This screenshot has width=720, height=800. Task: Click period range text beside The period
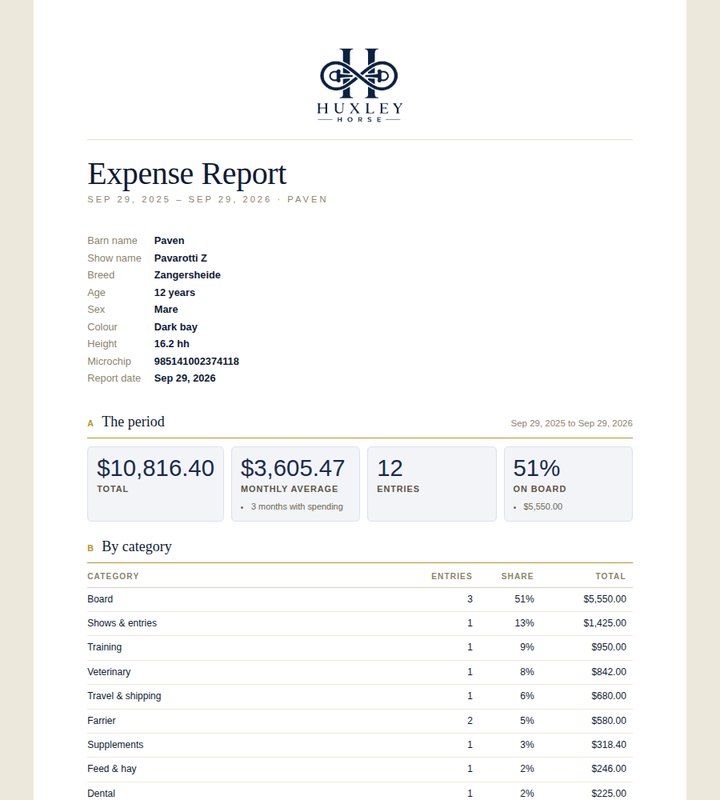coord(572,423)
